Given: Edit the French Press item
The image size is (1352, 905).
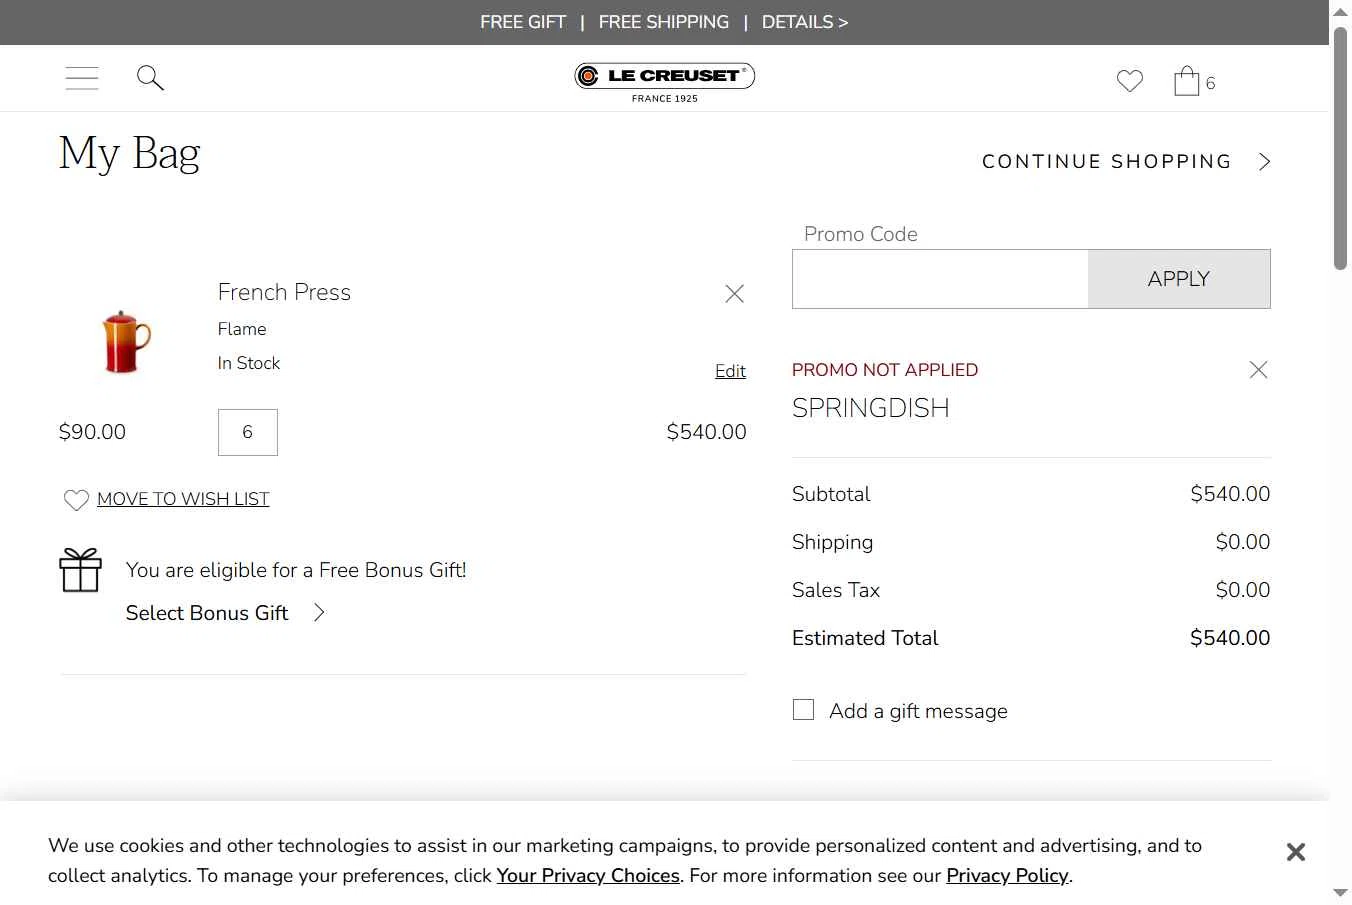Looking at the screenshot, I should pos(730,371).
